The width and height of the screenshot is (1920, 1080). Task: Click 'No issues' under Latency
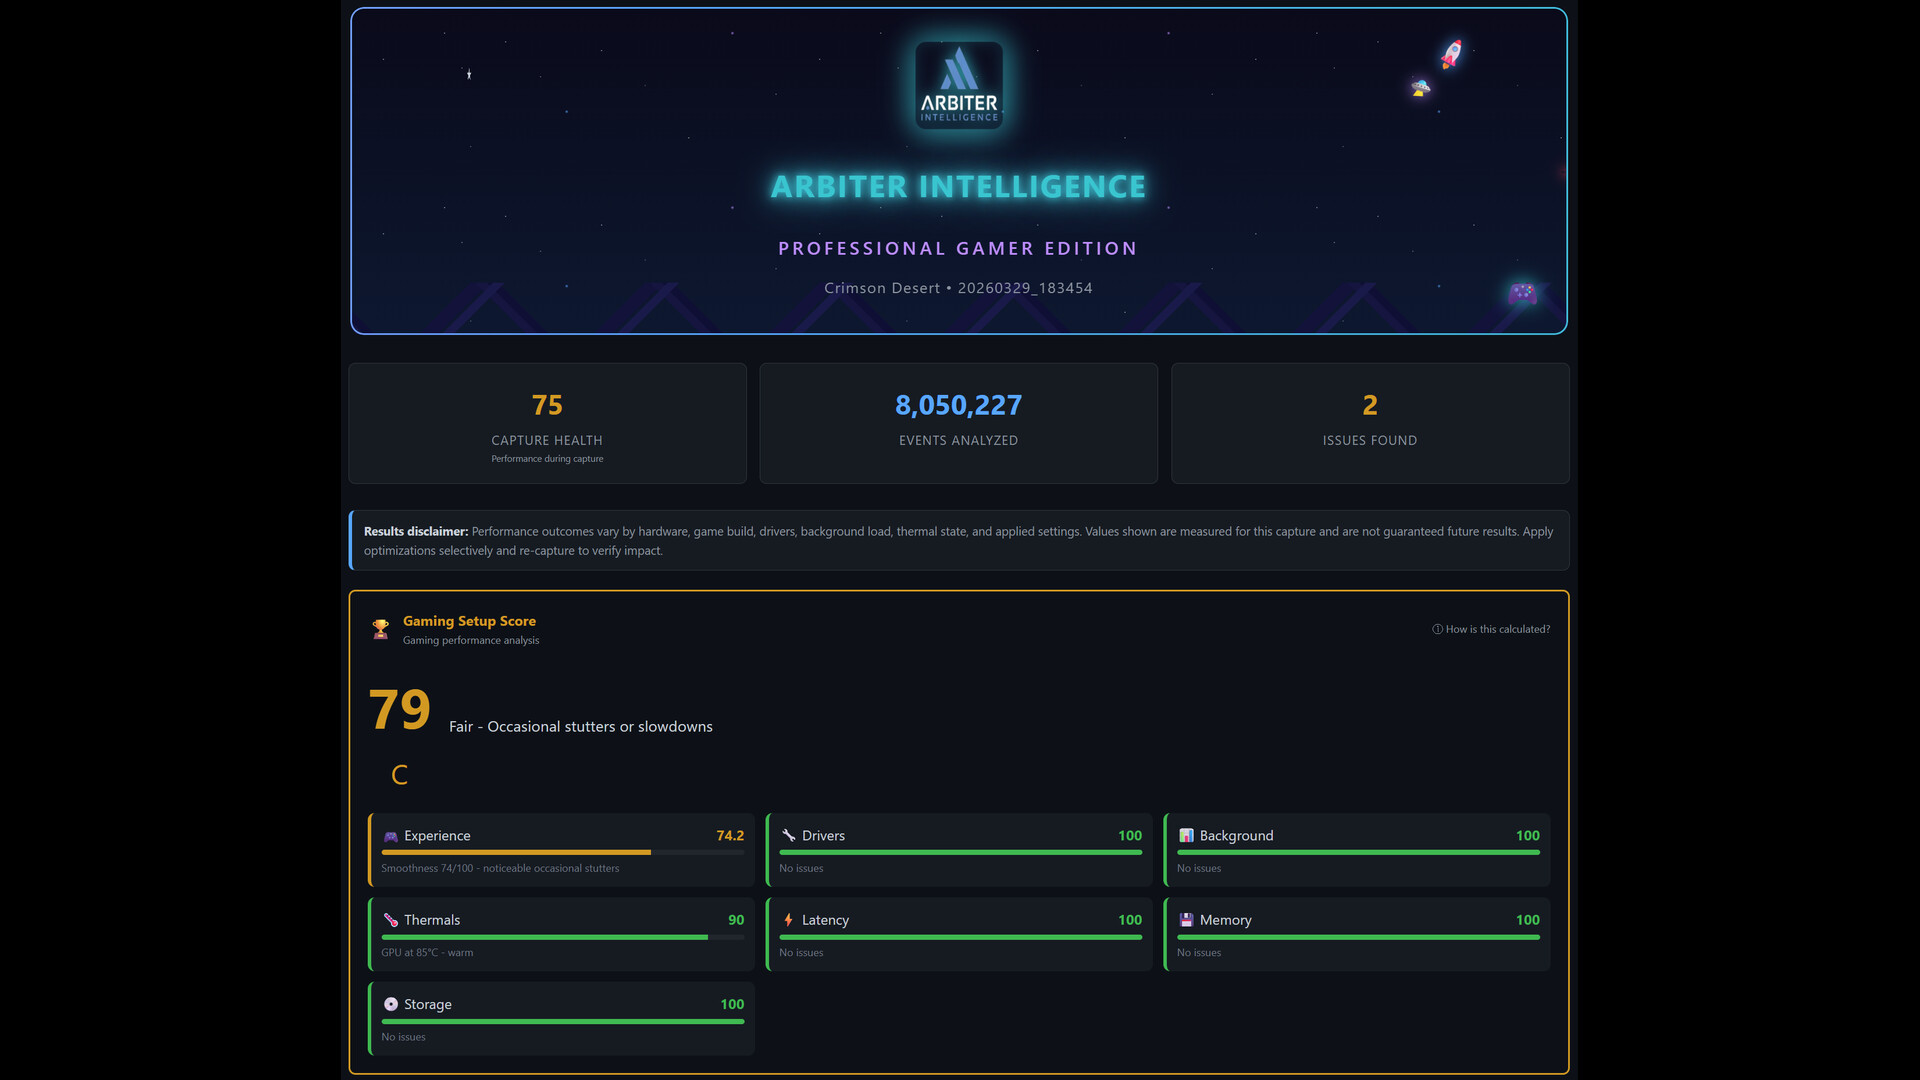(801, 953)
